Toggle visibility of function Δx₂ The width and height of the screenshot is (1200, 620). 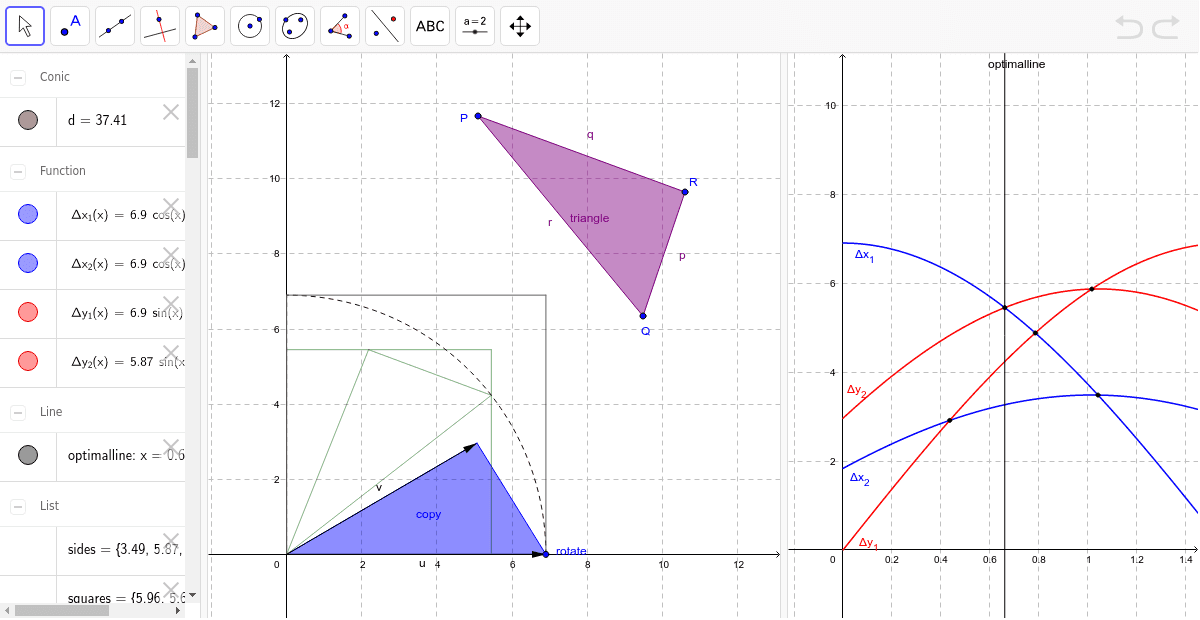point(28,263)
